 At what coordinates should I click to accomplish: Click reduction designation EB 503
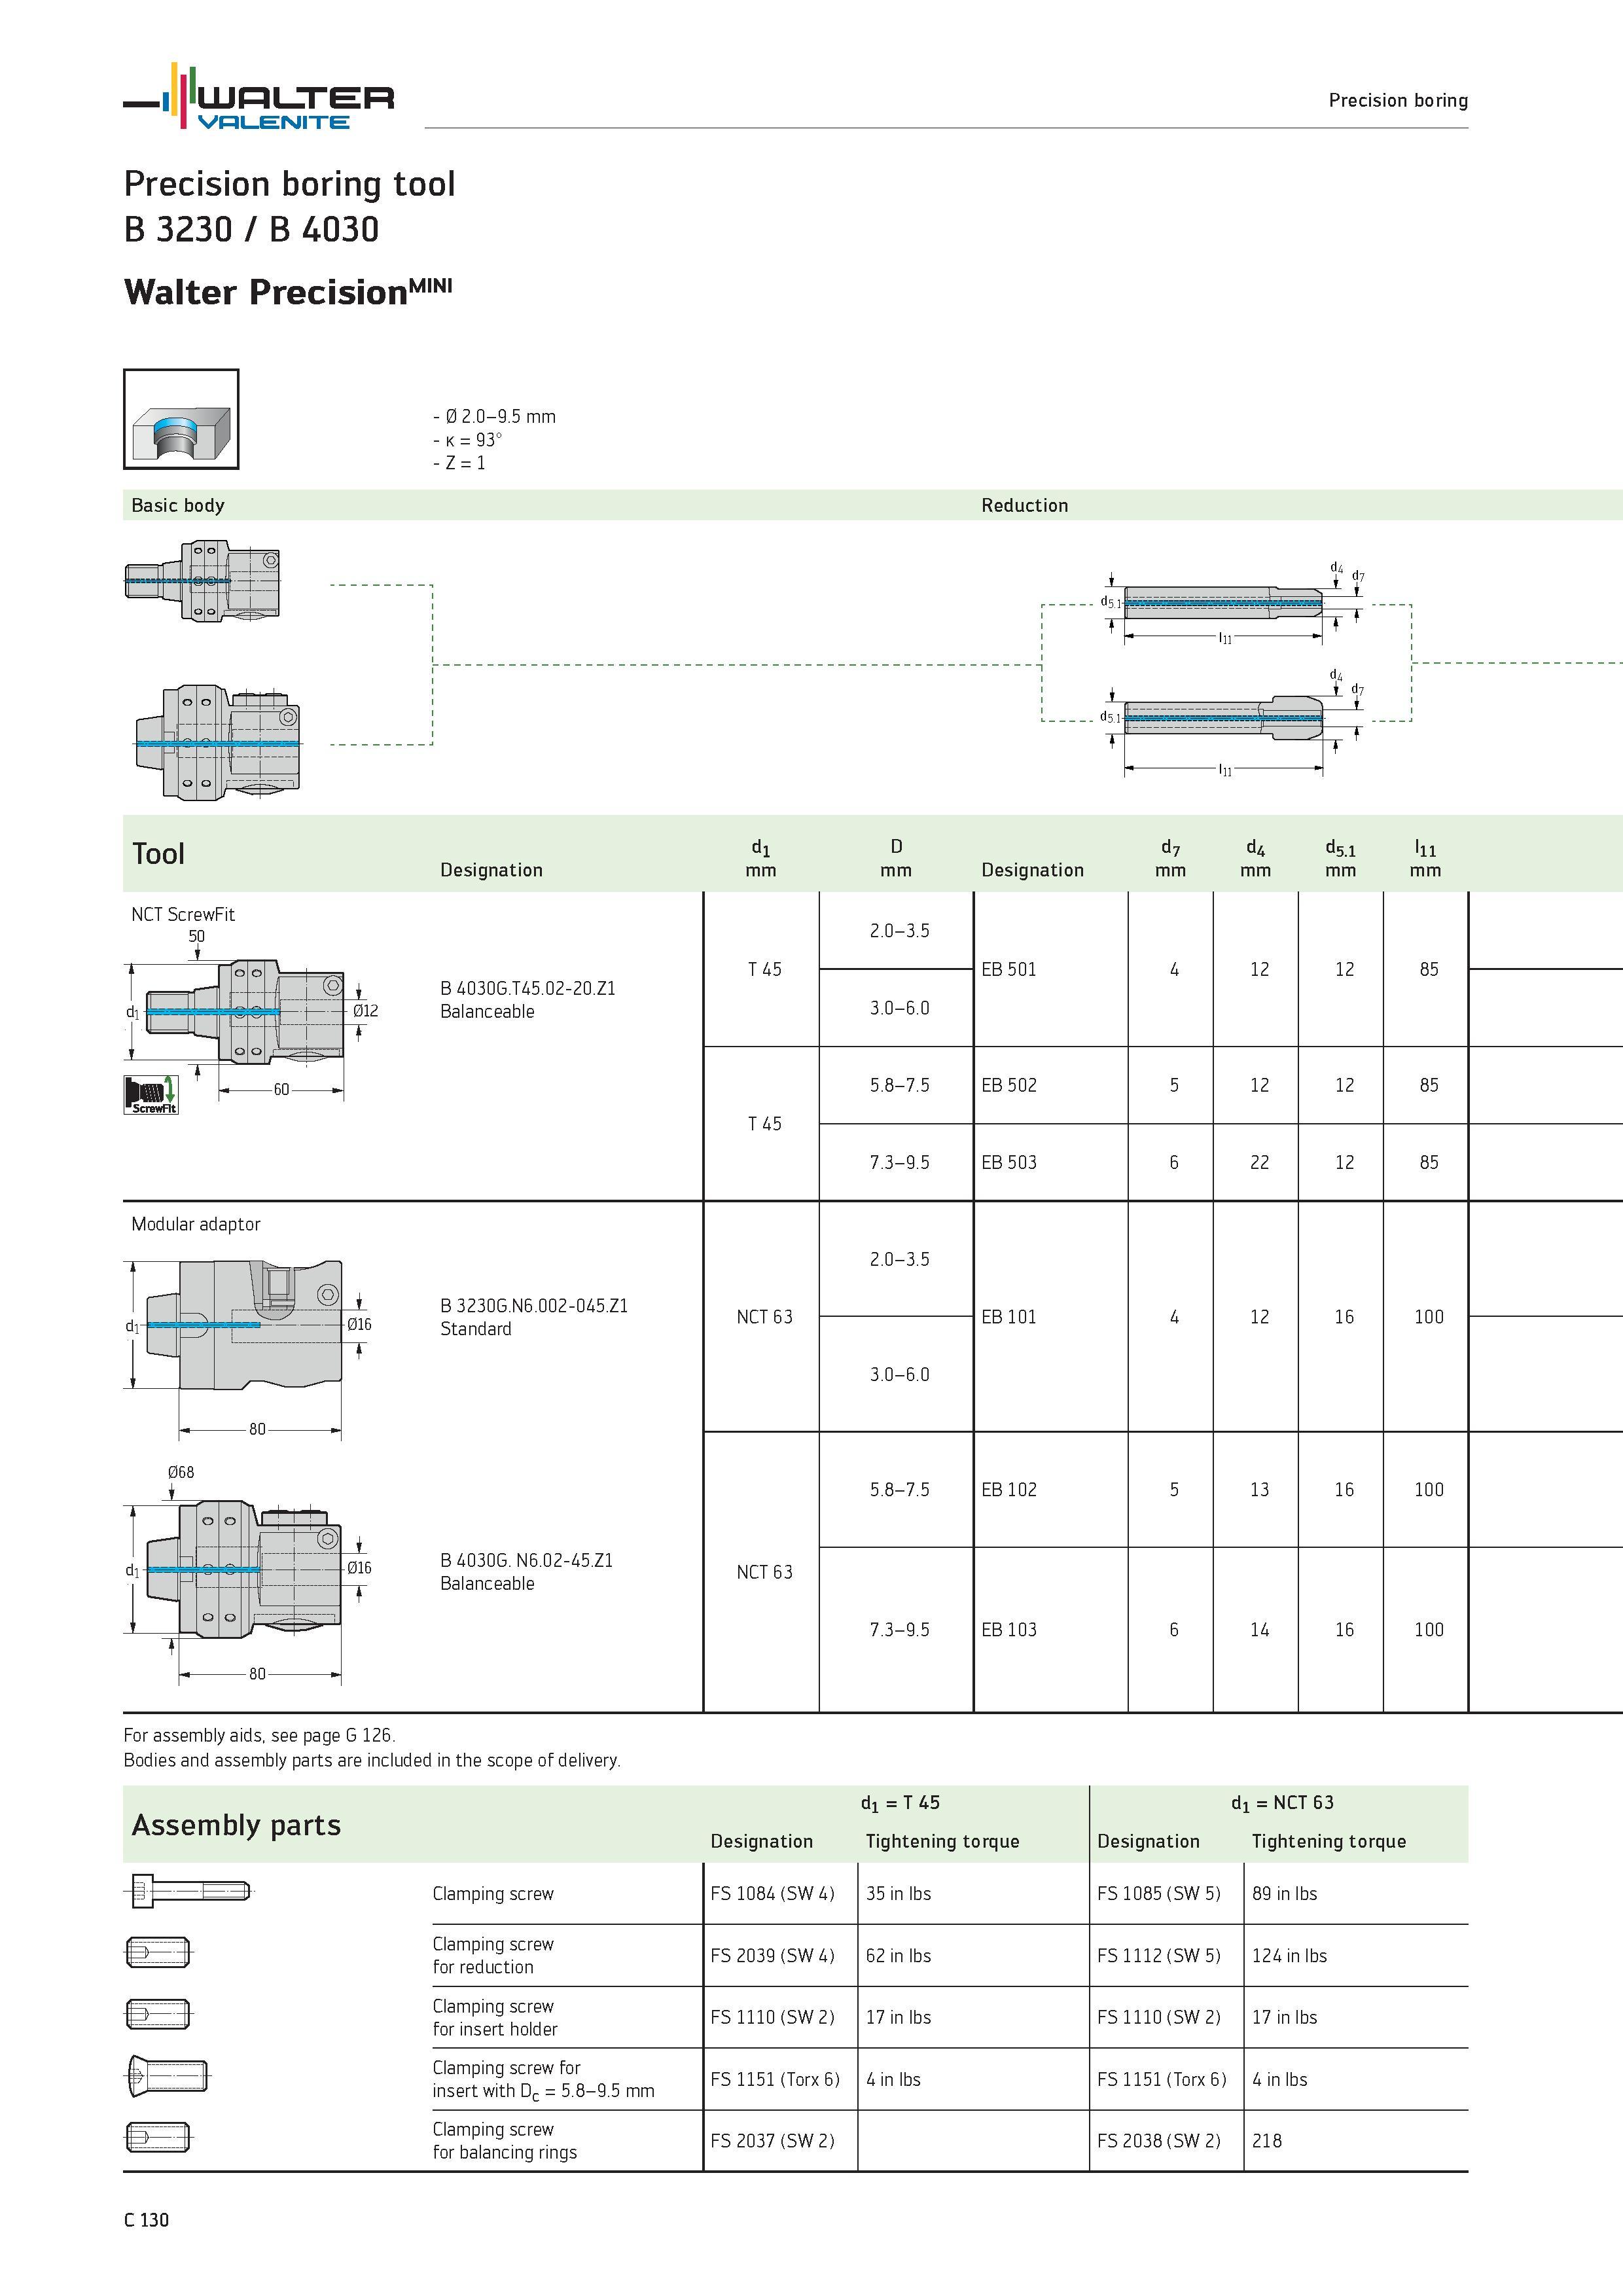1009,1162
